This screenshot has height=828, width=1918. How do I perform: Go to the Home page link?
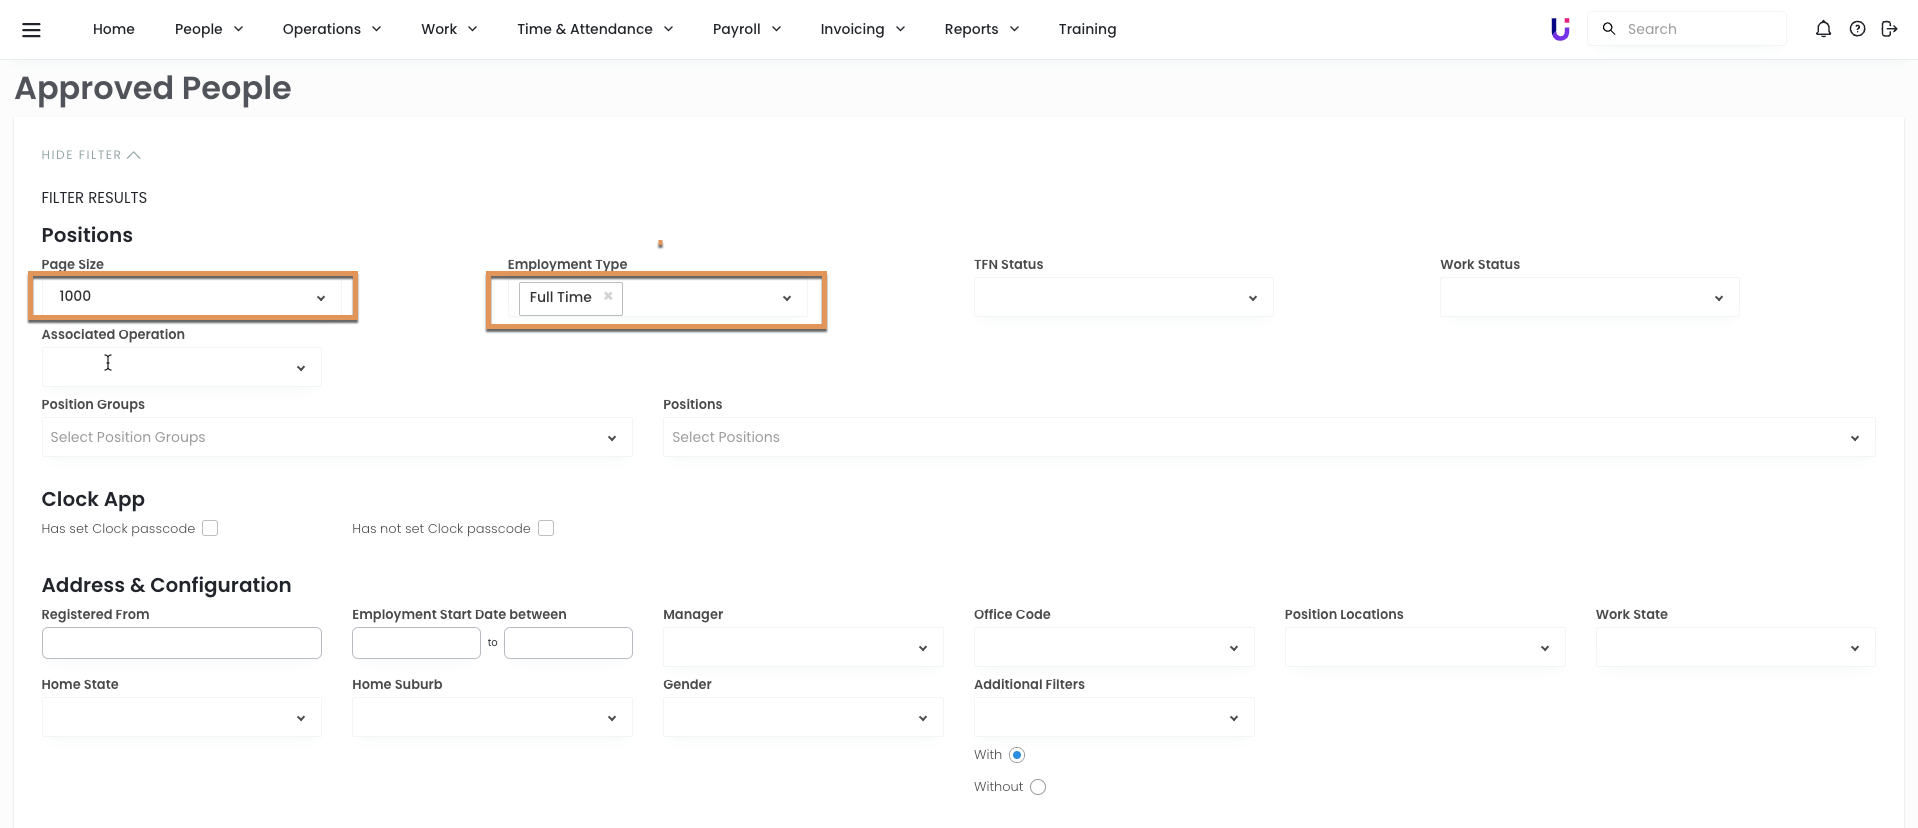(113, 29)
